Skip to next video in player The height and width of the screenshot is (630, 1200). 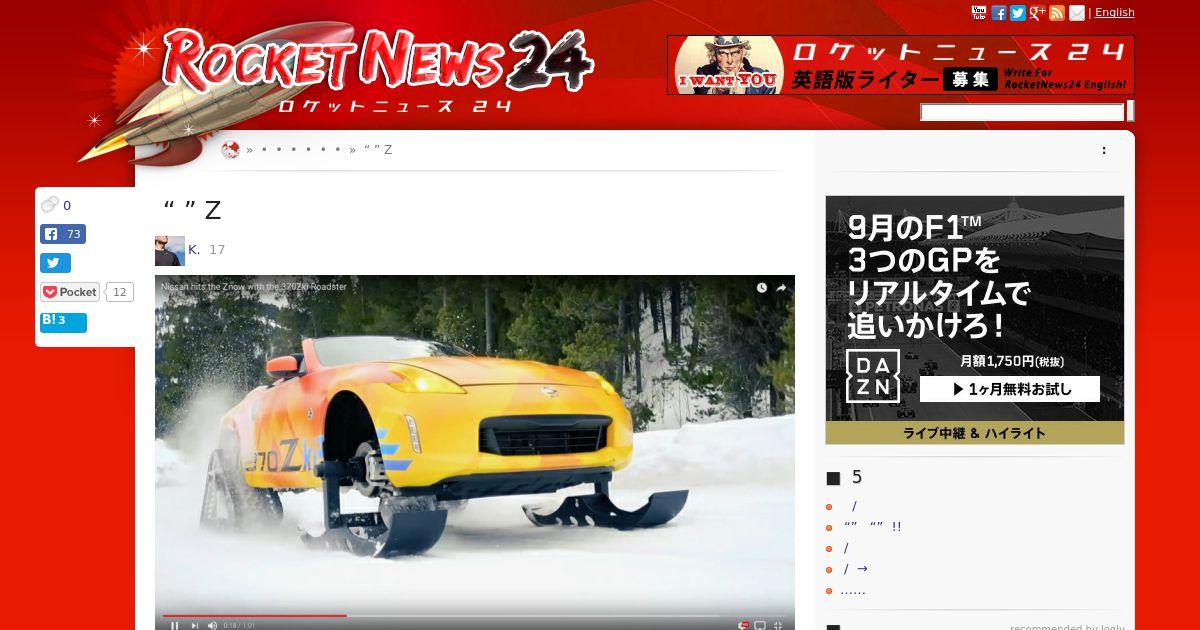tap(195, 626)
